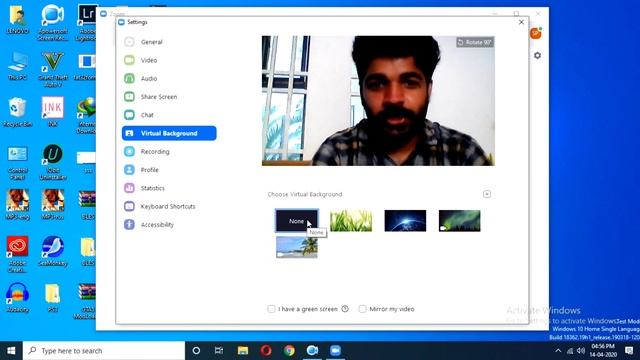
Task: Open the network icon in system tray
Action: pyautogui.click(x=570, y=351)
